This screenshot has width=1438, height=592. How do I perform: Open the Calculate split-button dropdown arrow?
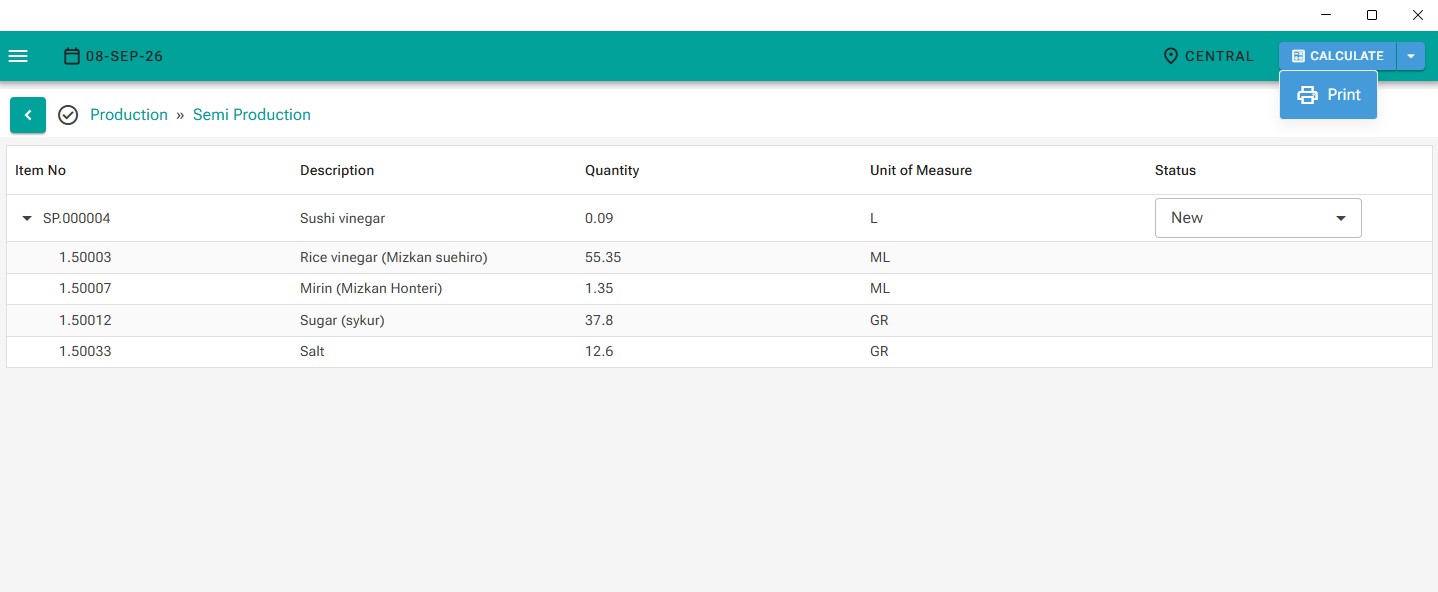point(1411,56)
